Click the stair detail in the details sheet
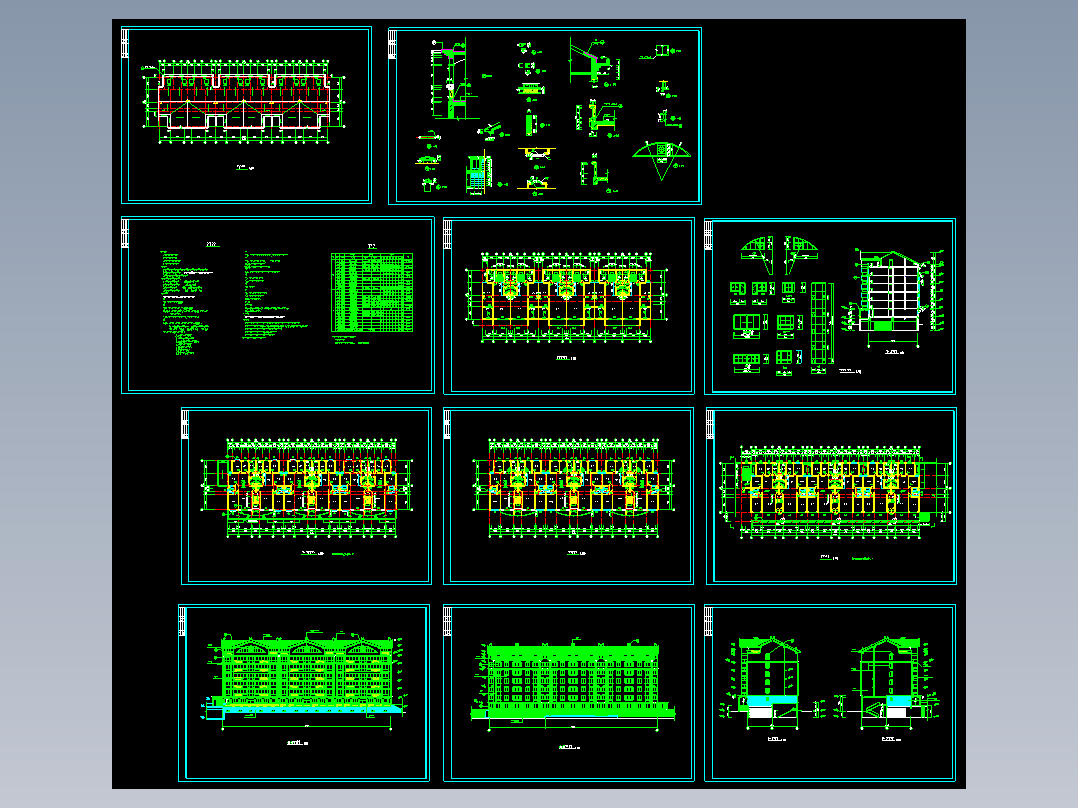This screenshot has width=1078, height=808. point(478,174)
